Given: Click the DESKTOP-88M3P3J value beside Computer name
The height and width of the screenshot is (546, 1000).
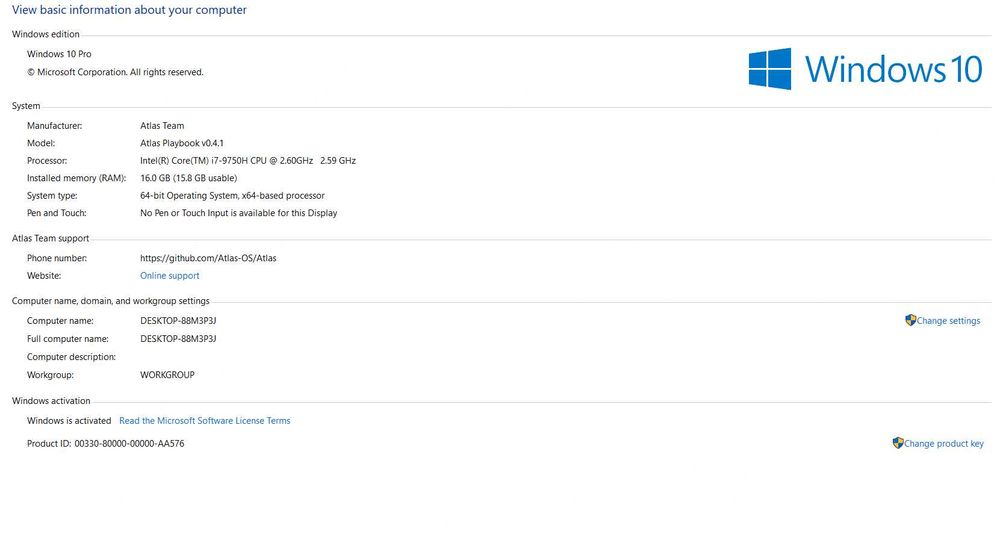Looking at the screenshot, I should pyautogui.click(x=178, y=321).
